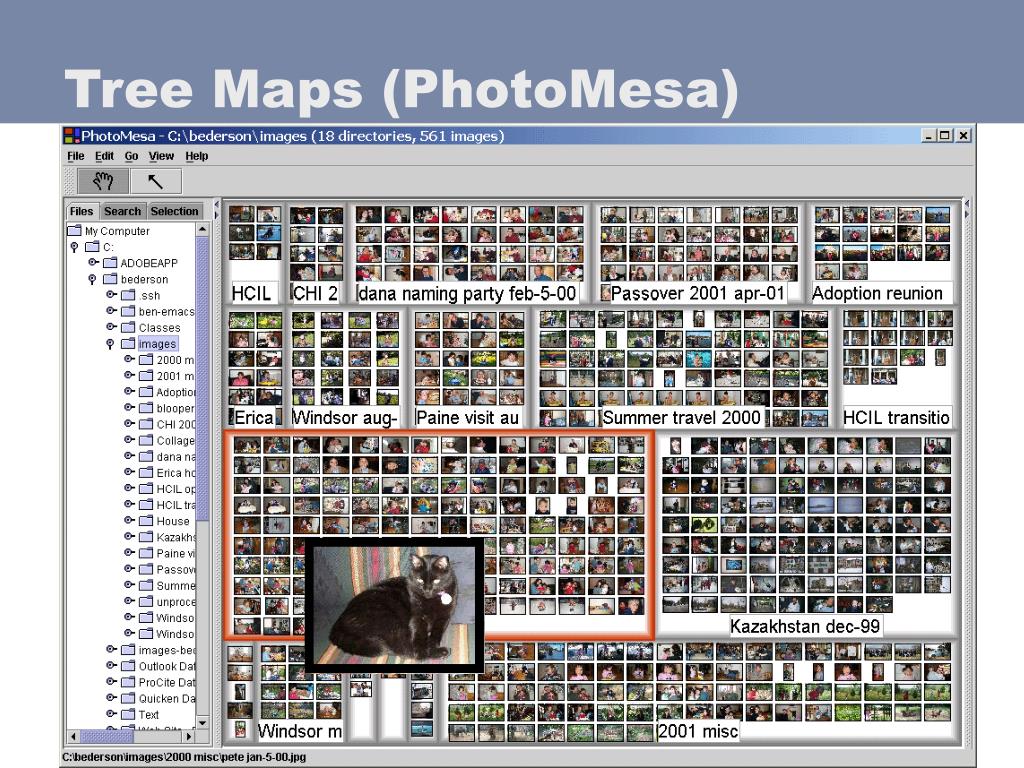
Task: Open the Help menu
Action: [197, 156]
